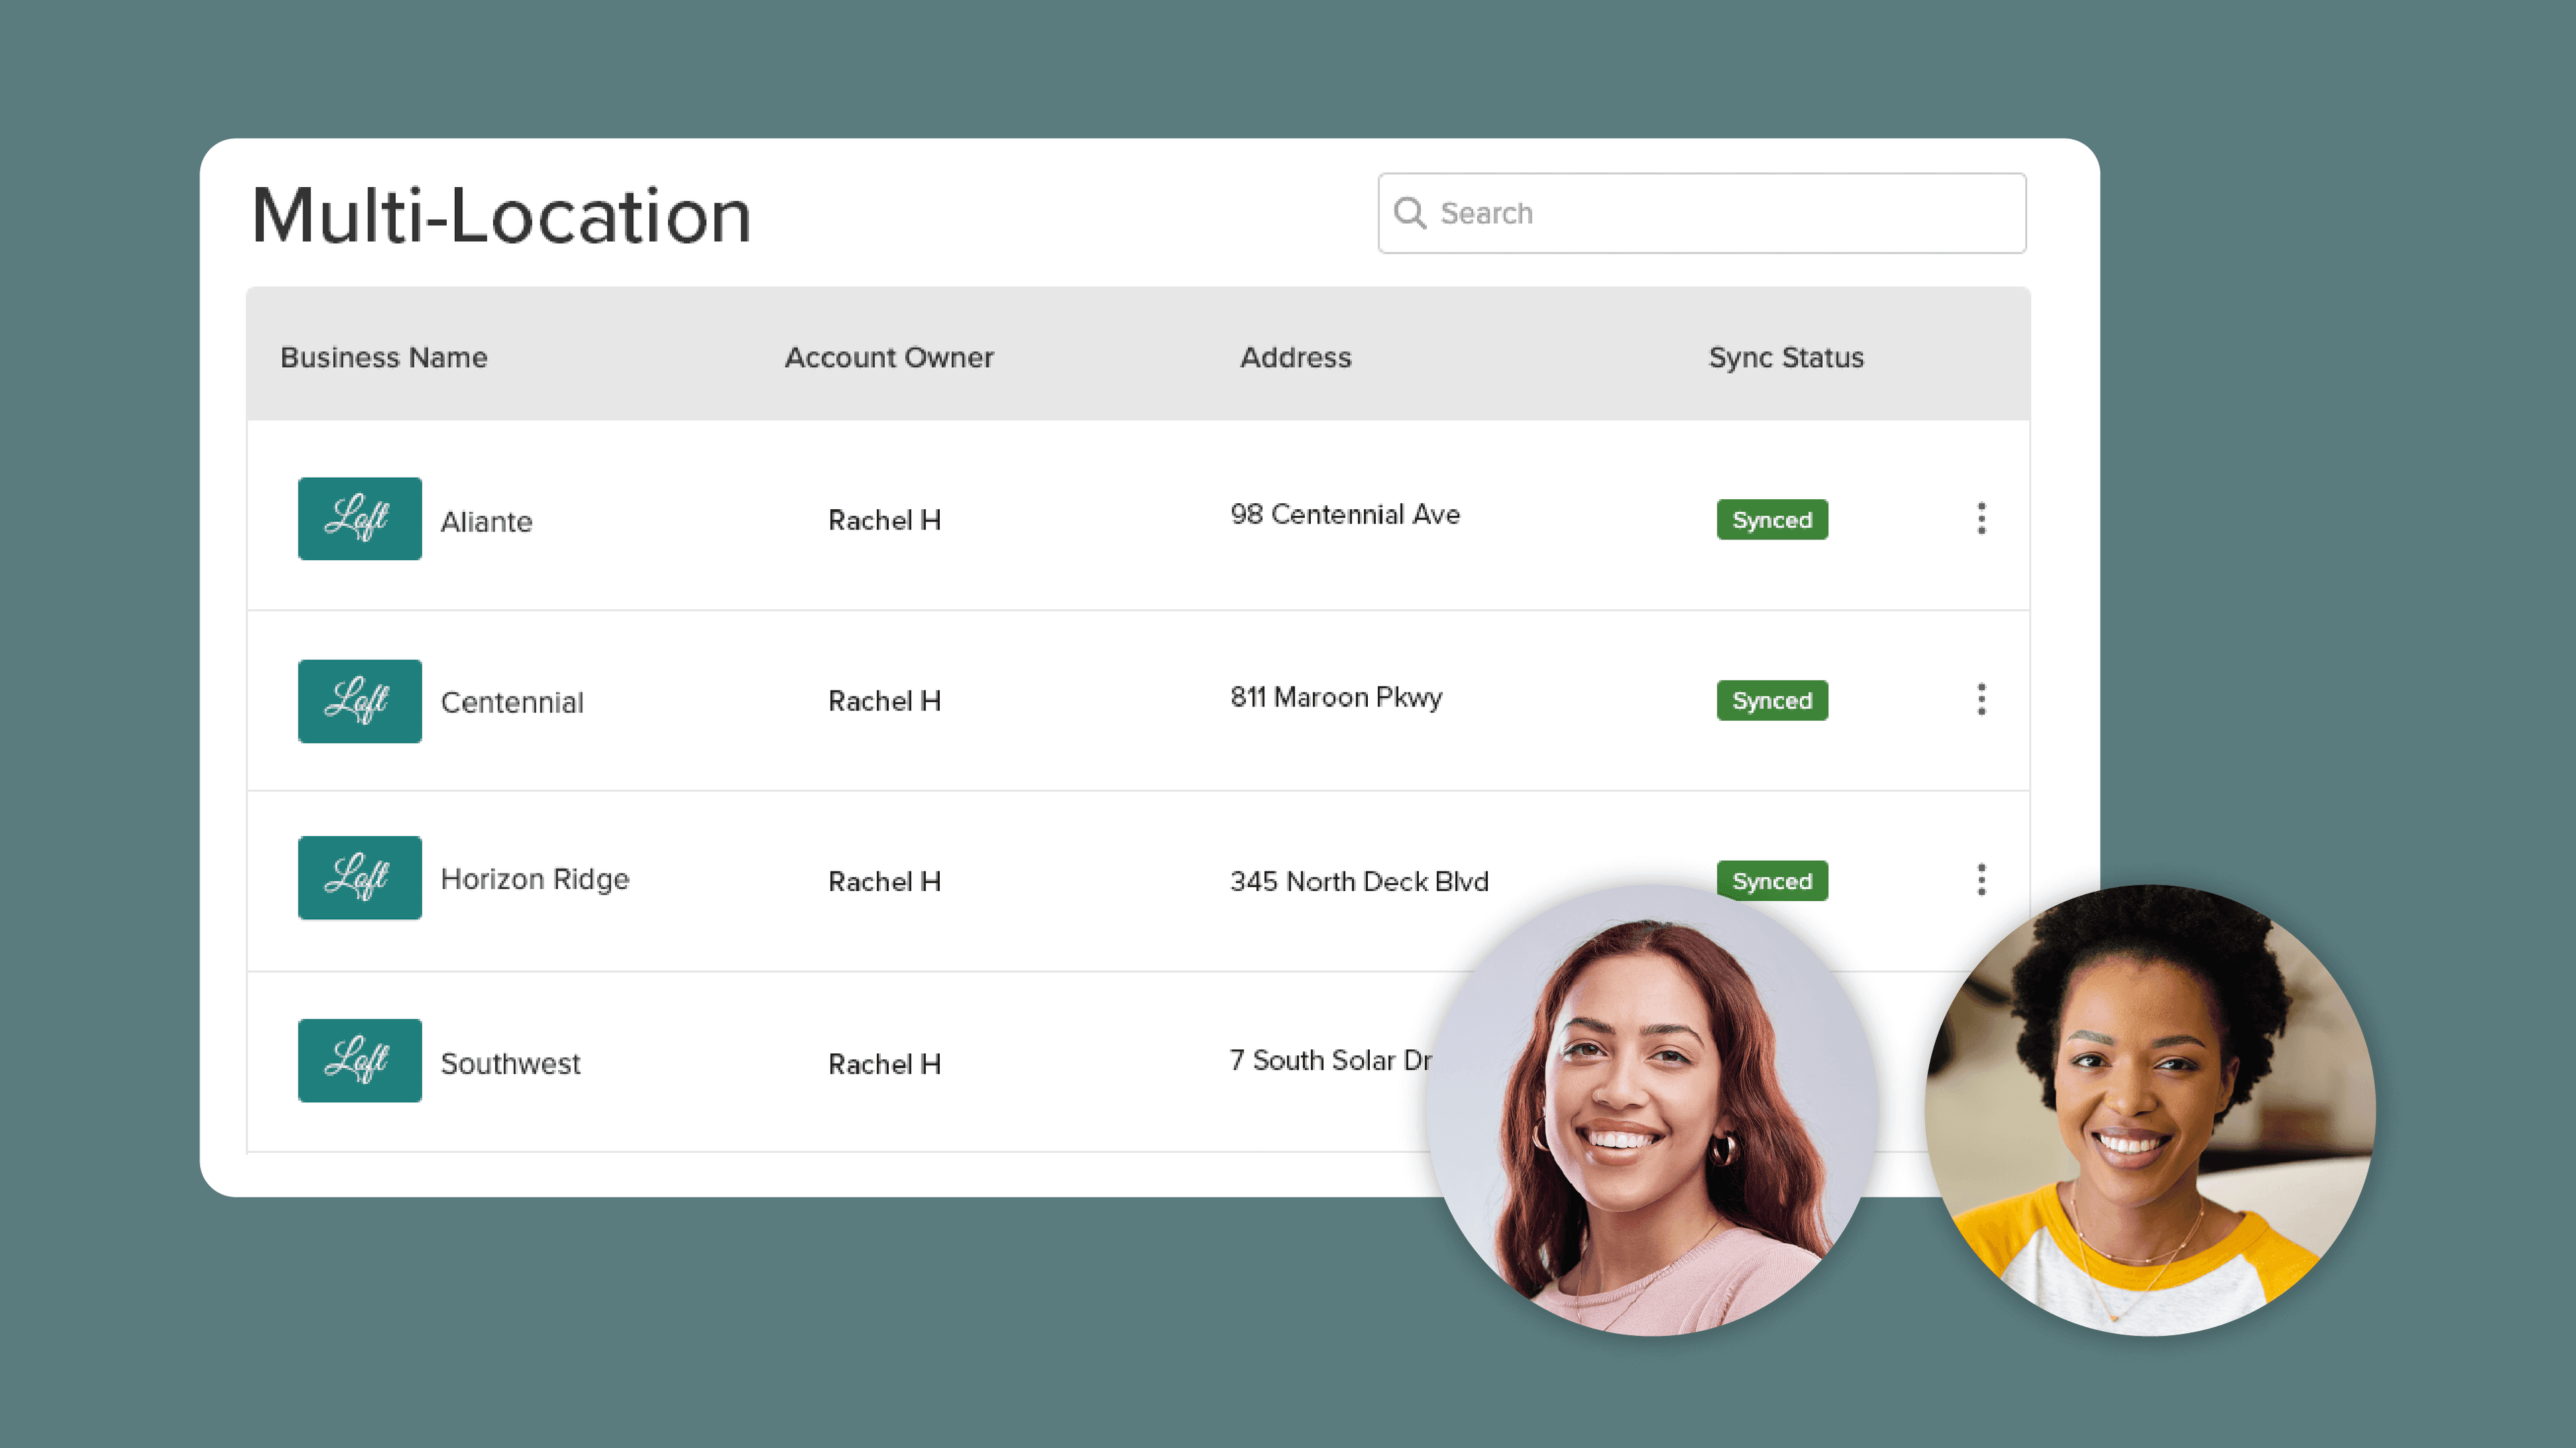Sort by the Account Owner column
Viewport: 2576px width, 1448px height.
888,357
